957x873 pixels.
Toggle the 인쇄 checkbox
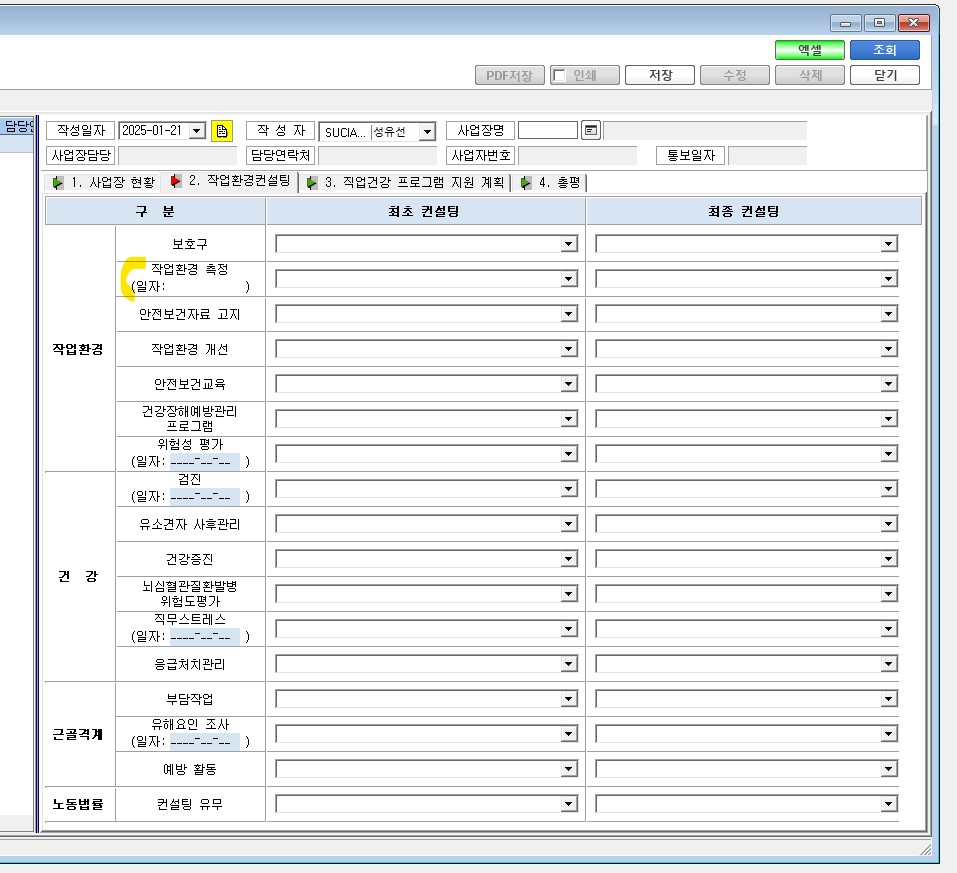pos(558,75)
